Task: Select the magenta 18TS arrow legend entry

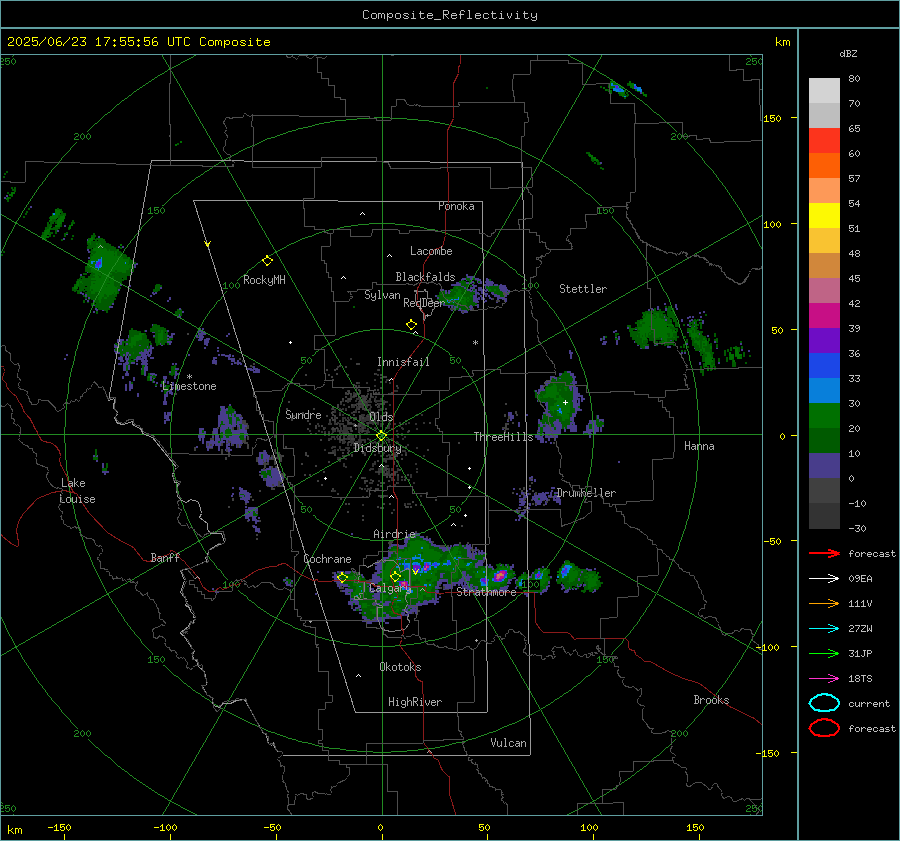Action: pyautogui.click(x=824, y=679)
